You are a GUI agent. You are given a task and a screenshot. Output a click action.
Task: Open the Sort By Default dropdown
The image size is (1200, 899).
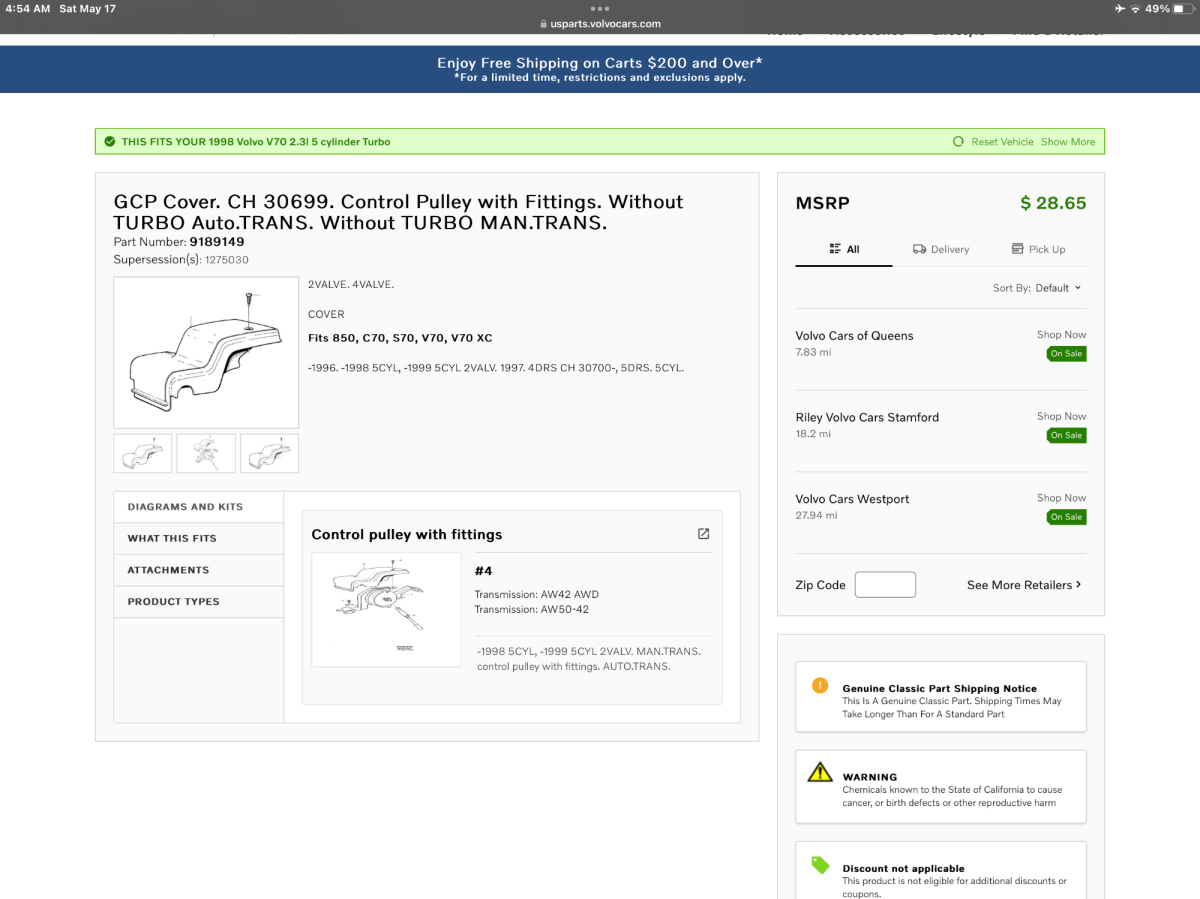[1040, 288]
